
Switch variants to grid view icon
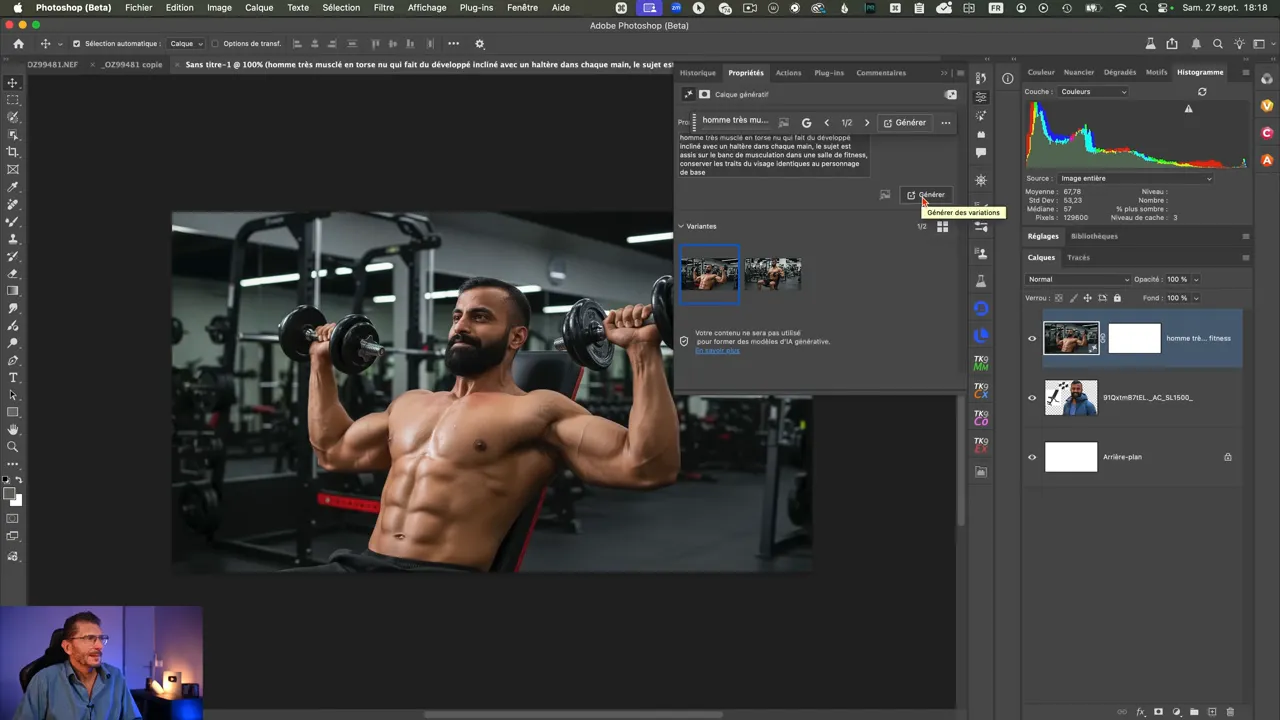[x=942, y=227]
